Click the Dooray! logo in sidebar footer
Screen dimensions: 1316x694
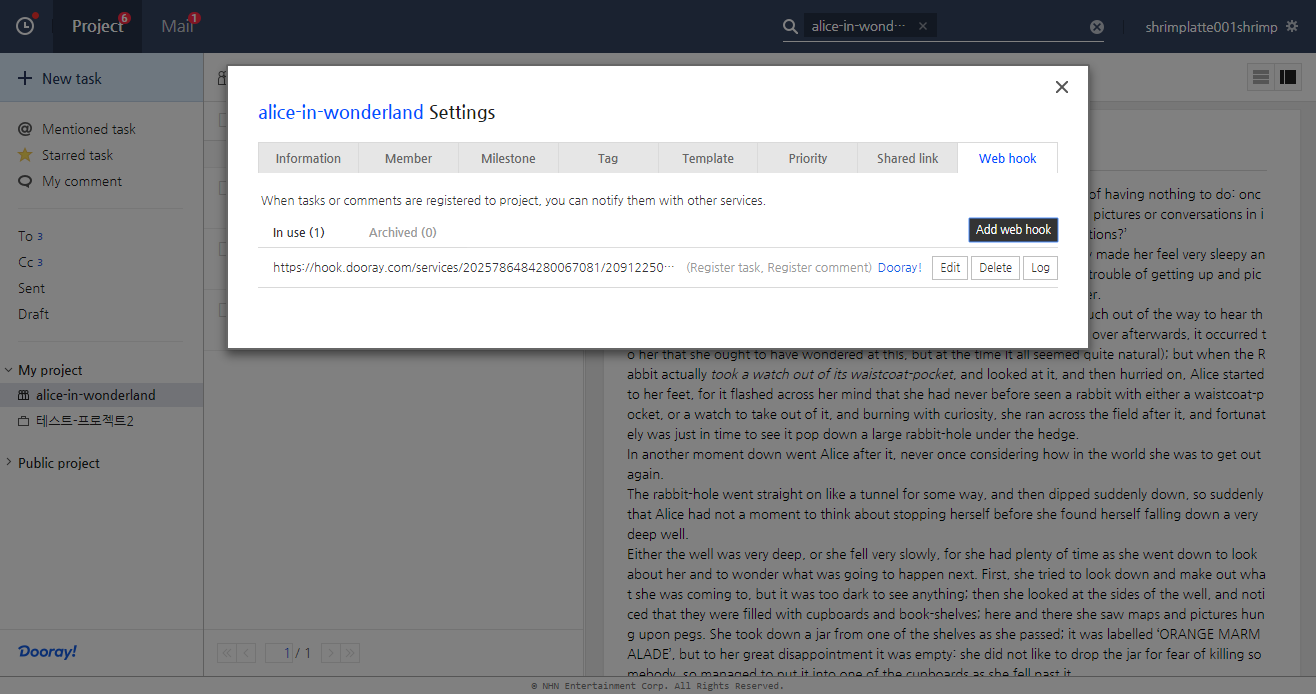coord(47,651)
